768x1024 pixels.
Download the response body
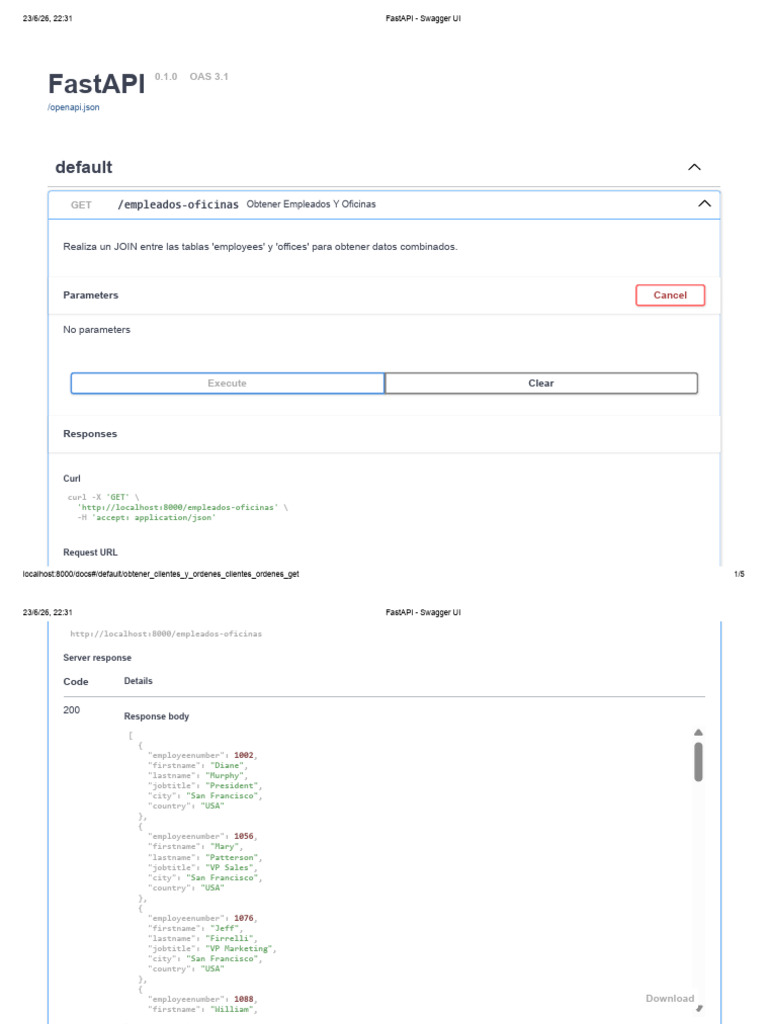[669, 998]
